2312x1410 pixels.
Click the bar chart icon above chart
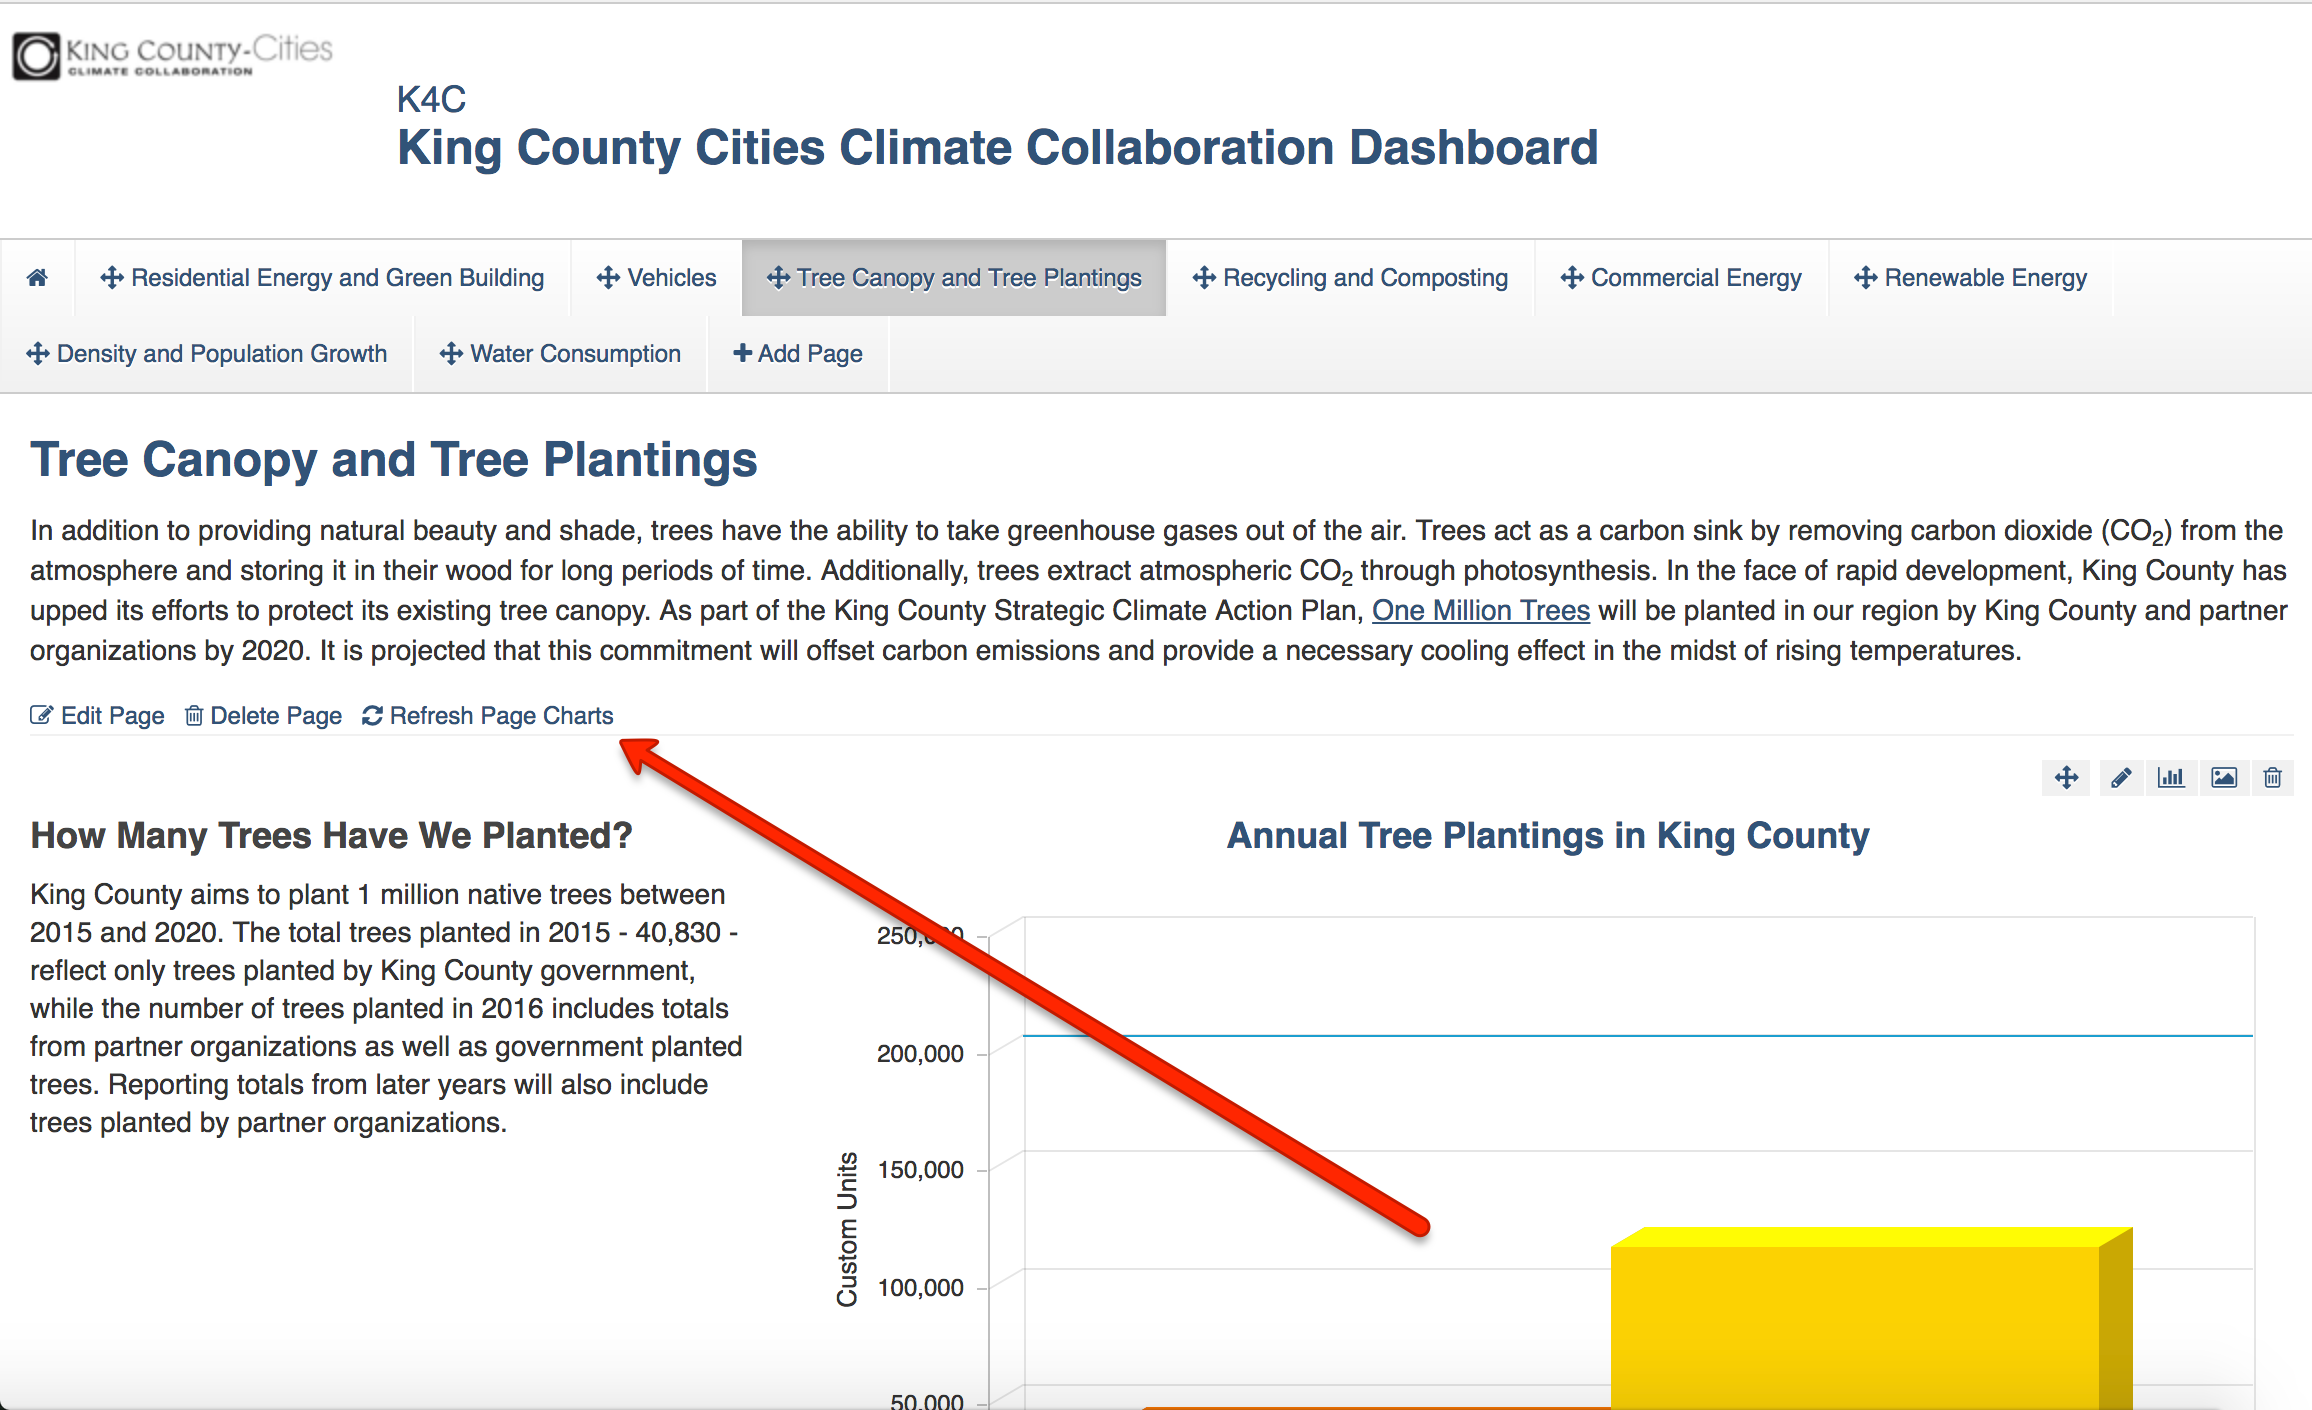[2171, 777]
